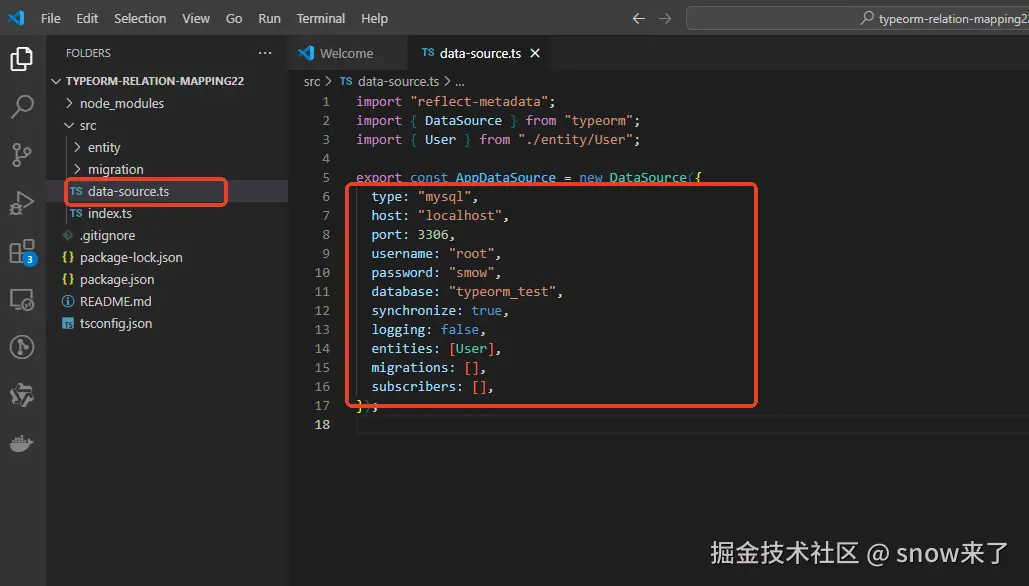The width and height of the screenshot is (1029, 586).
Task: Click the VS Code logo in title bar
Action: pyautogui.click(x=16, y=18)
